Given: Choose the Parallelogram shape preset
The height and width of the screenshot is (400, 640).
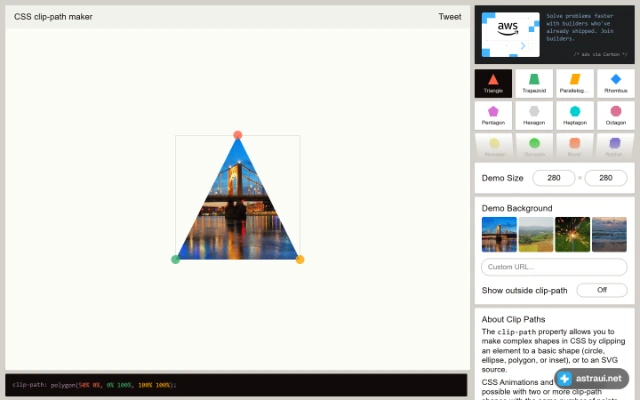Looking at the screenshot, I should [575, 83].
